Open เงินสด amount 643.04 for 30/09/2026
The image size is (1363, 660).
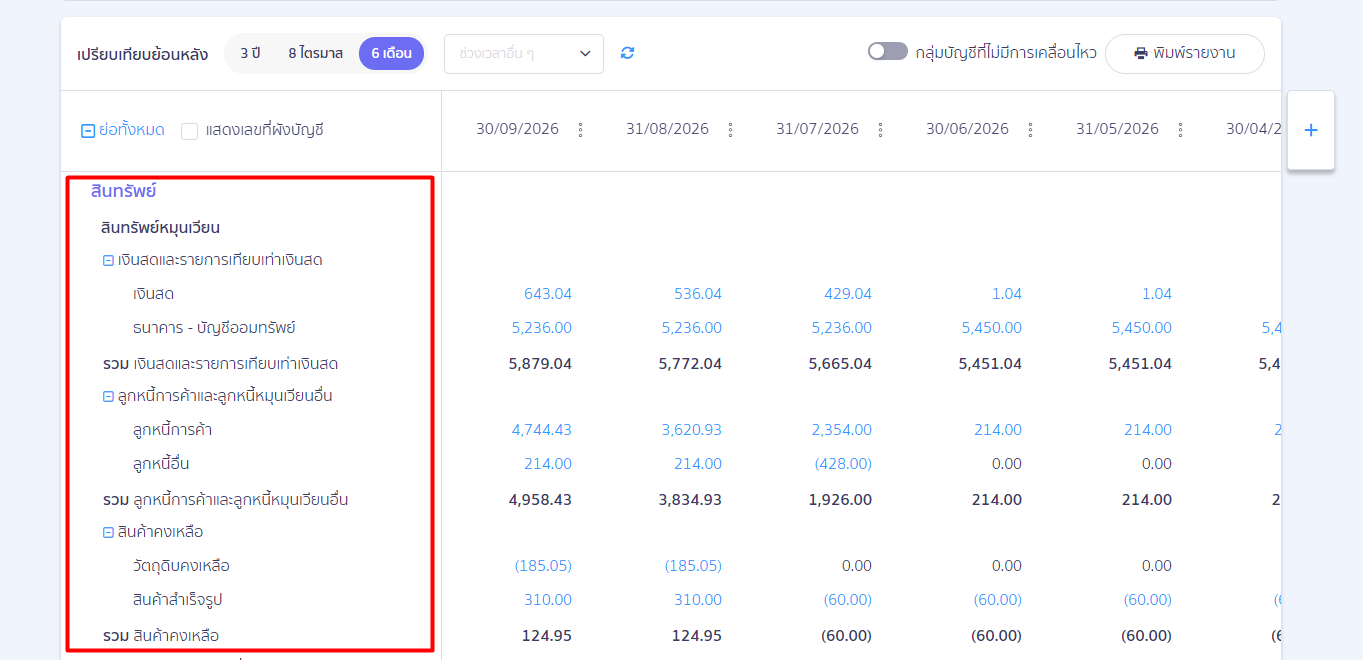click(x=548, y=294)
